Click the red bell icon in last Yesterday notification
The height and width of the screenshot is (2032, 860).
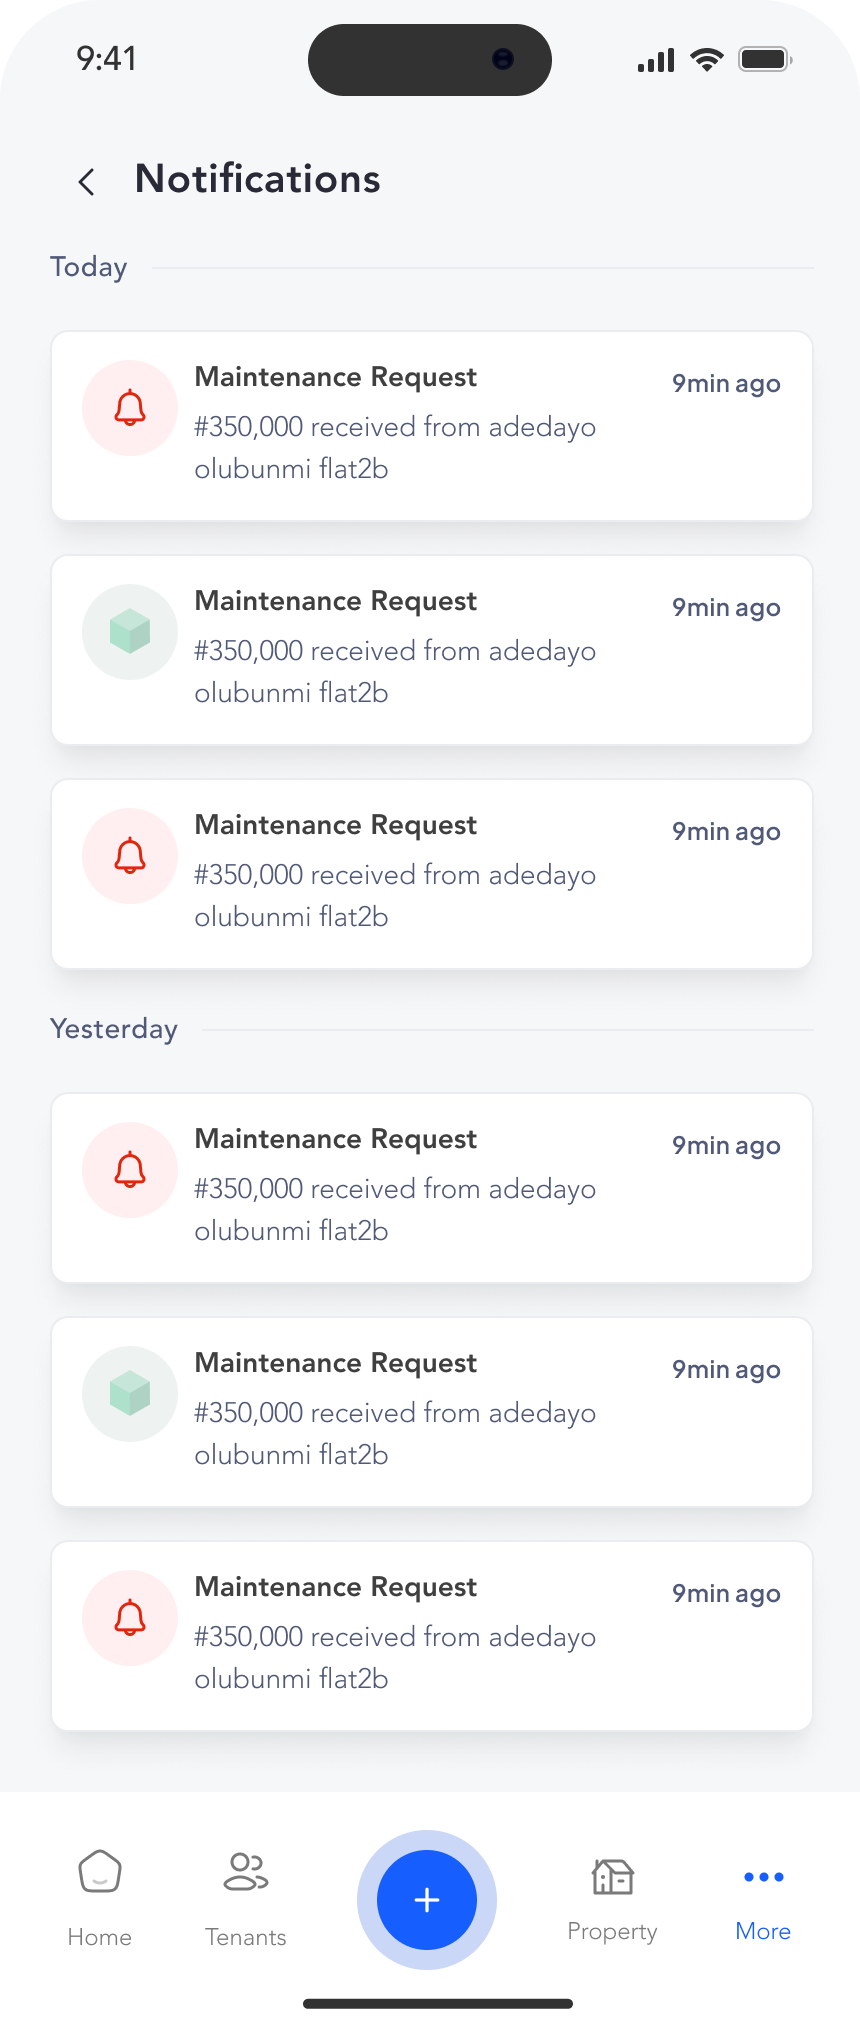pyautogui.click(x=130, y=1618)
